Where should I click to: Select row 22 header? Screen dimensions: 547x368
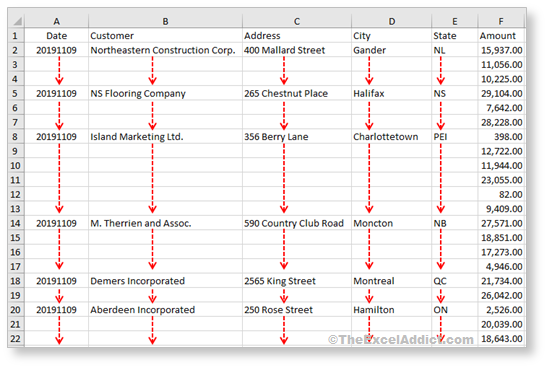16,338
